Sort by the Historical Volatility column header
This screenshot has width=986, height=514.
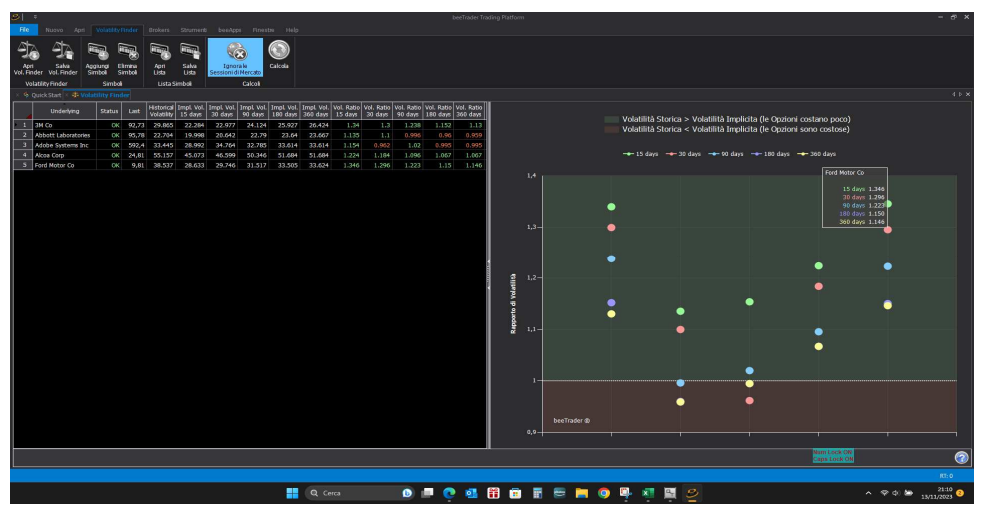tap(161, 111)
